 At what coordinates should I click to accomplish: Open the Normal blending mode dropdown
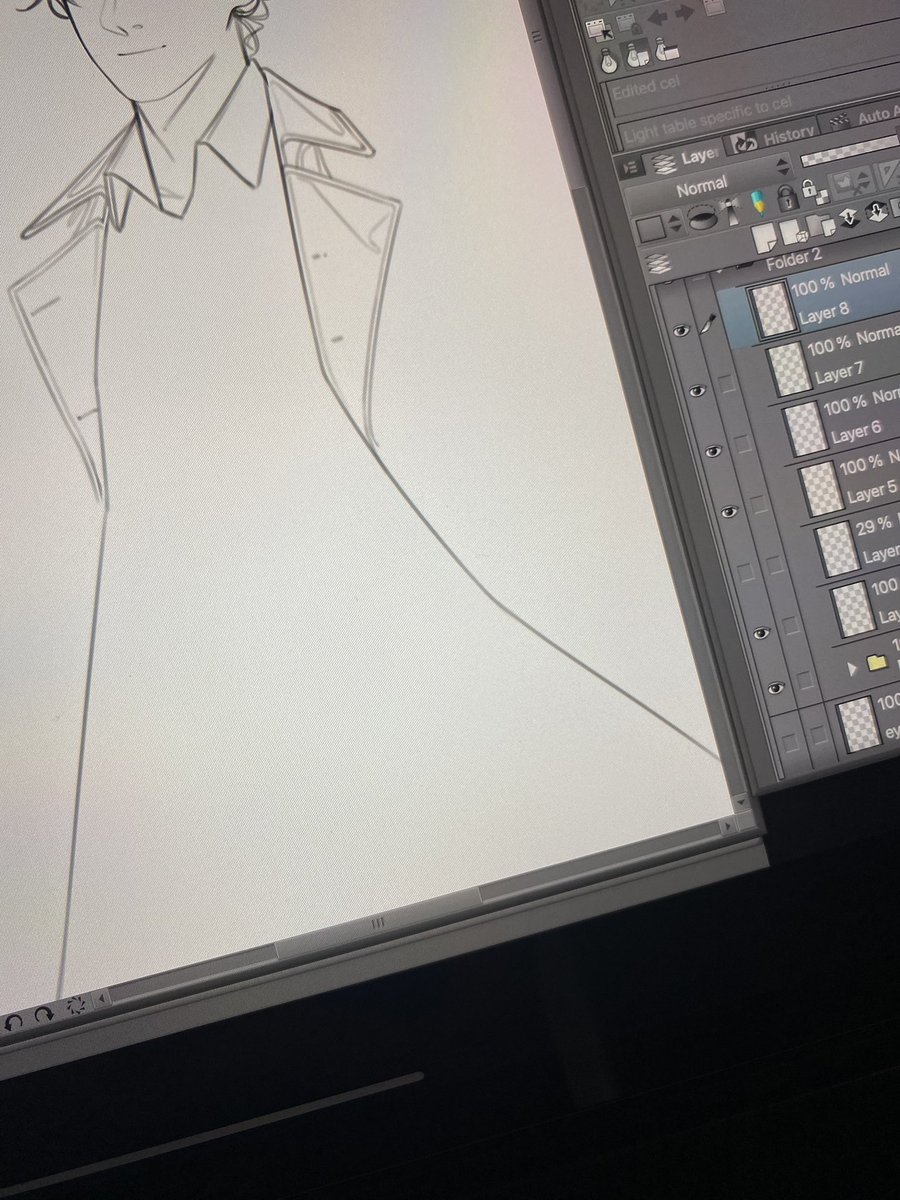coord(708,187)
